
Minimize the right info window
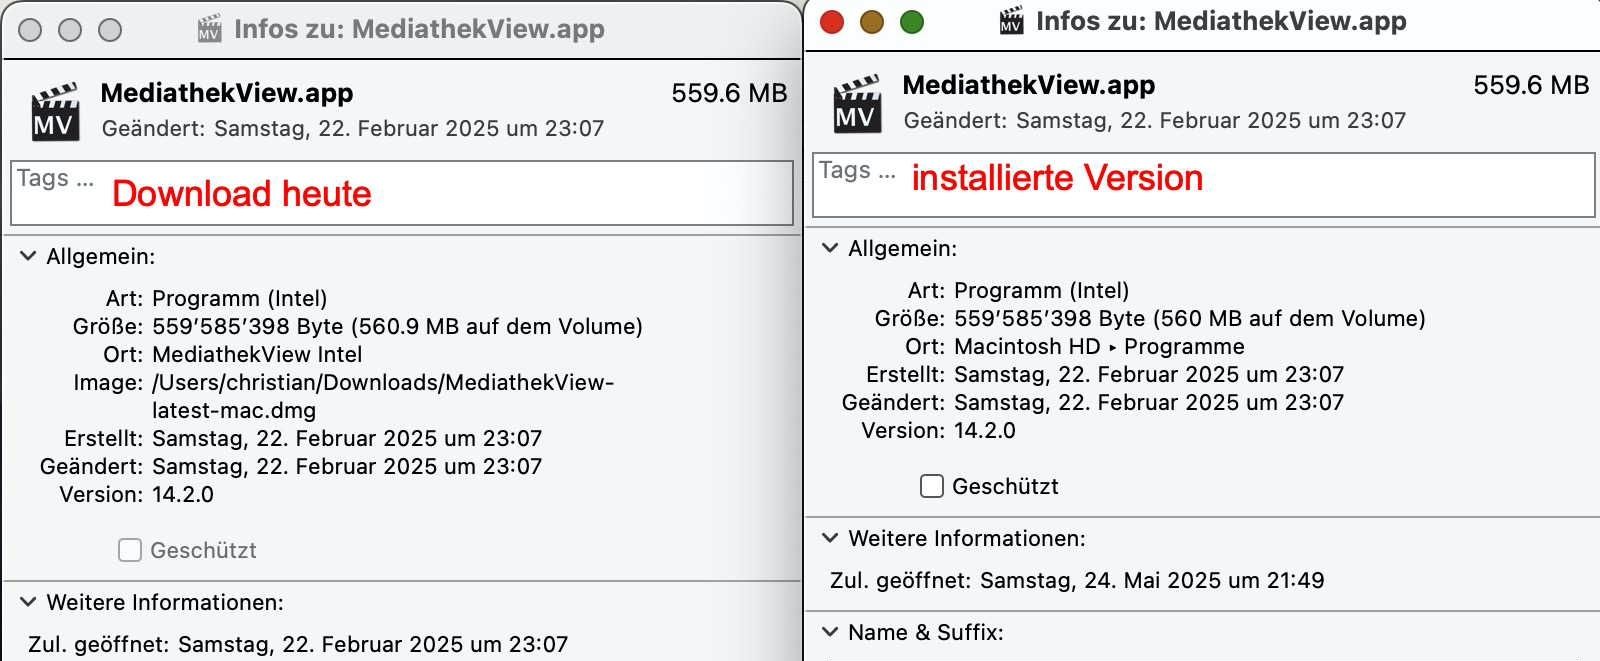point(872,22)
